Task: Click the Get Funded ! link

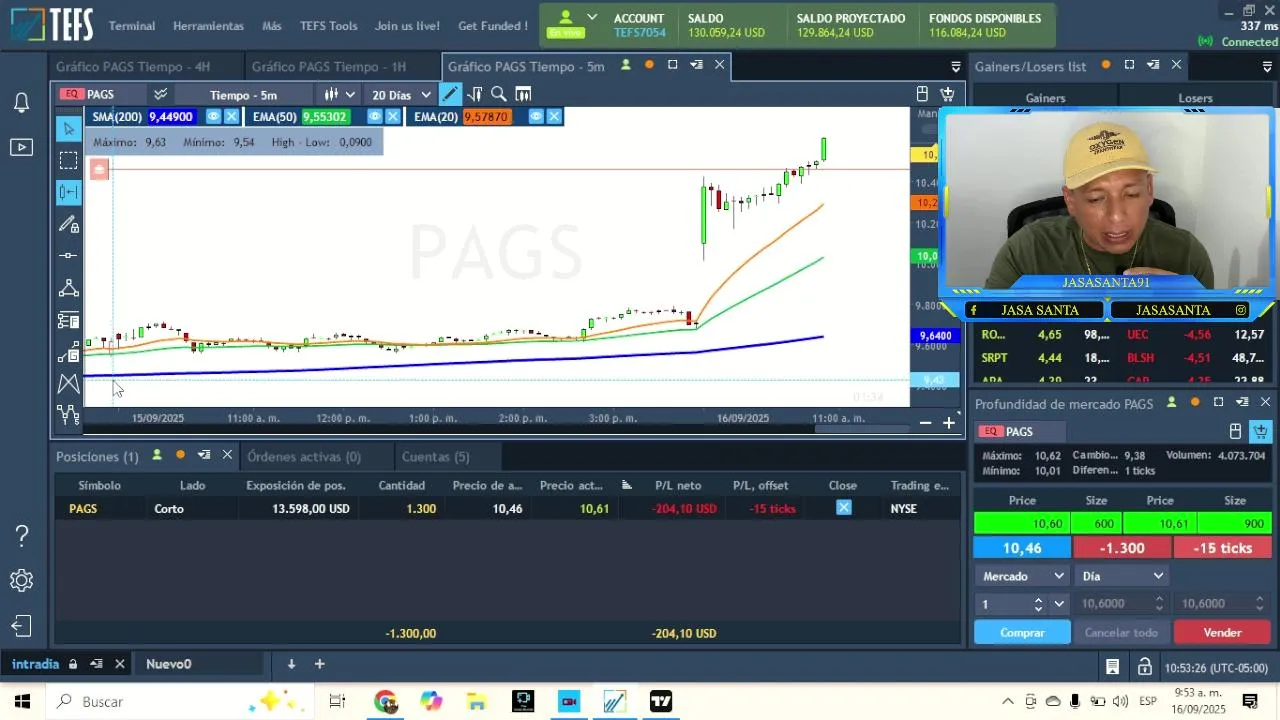Action: tap(493, 26)
